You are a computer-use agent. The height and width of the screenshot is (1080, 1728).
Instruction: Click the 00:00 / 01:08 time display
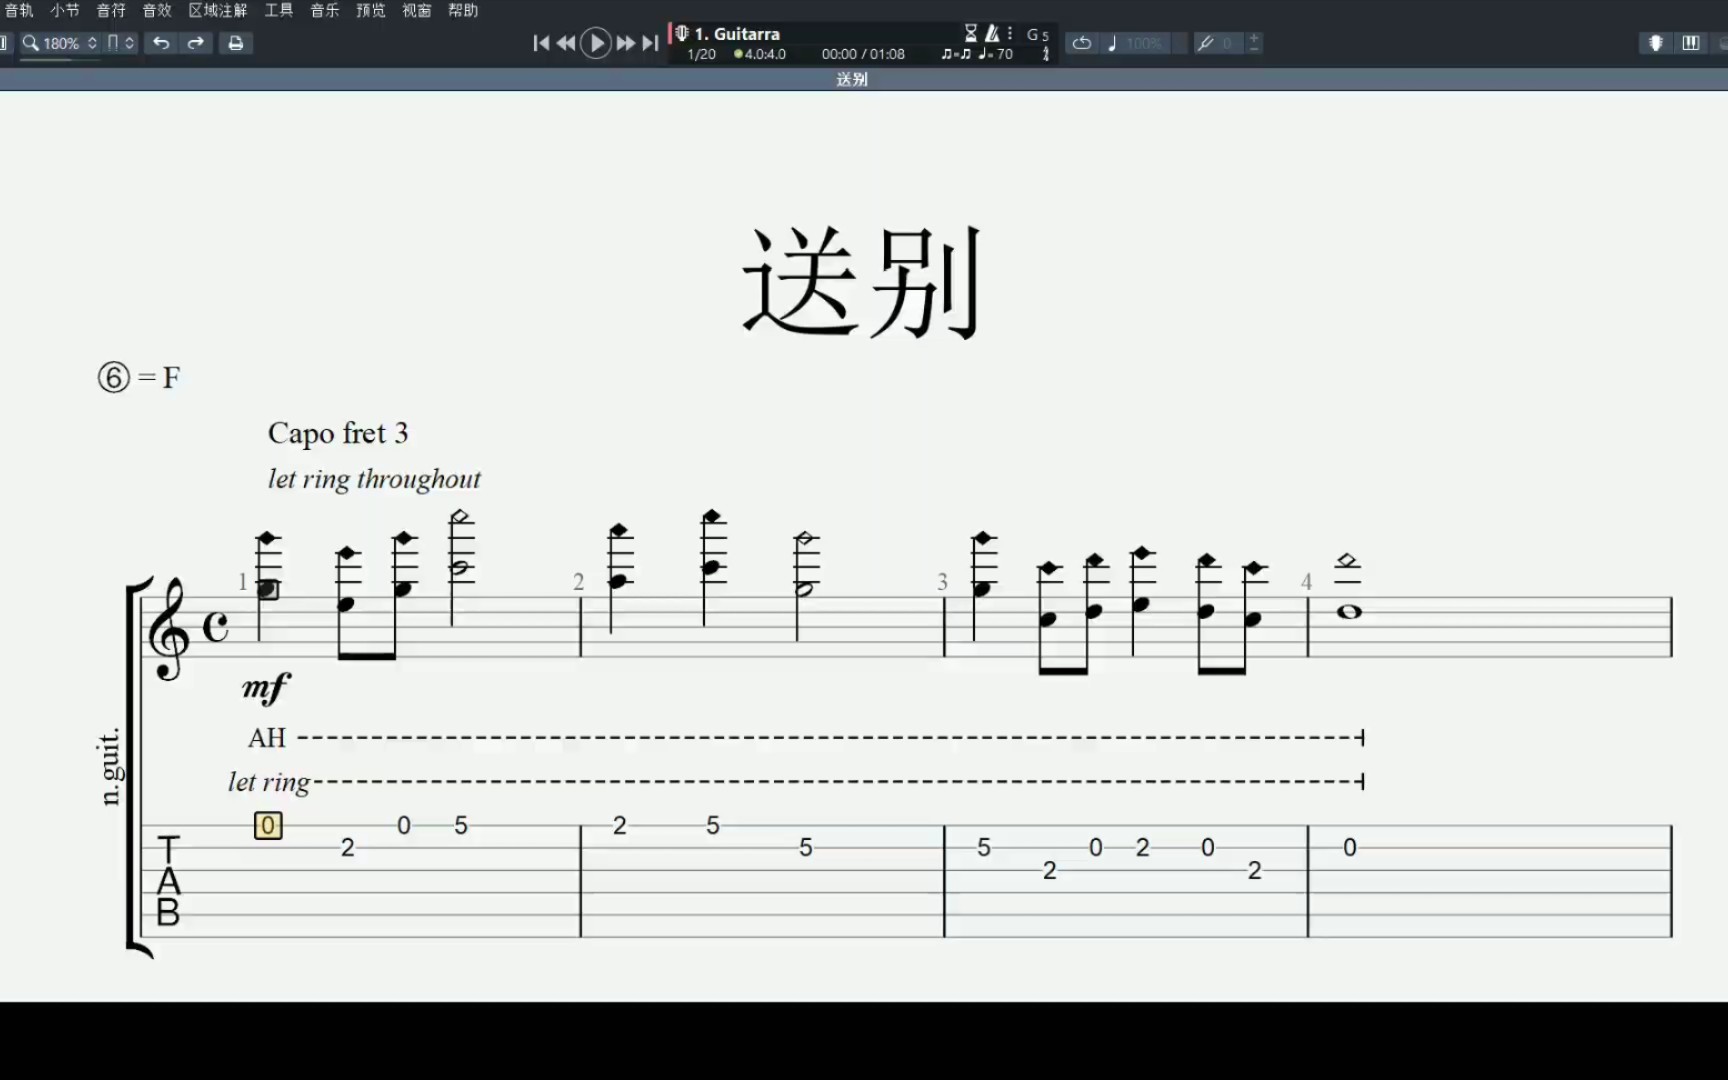point(863,54)
